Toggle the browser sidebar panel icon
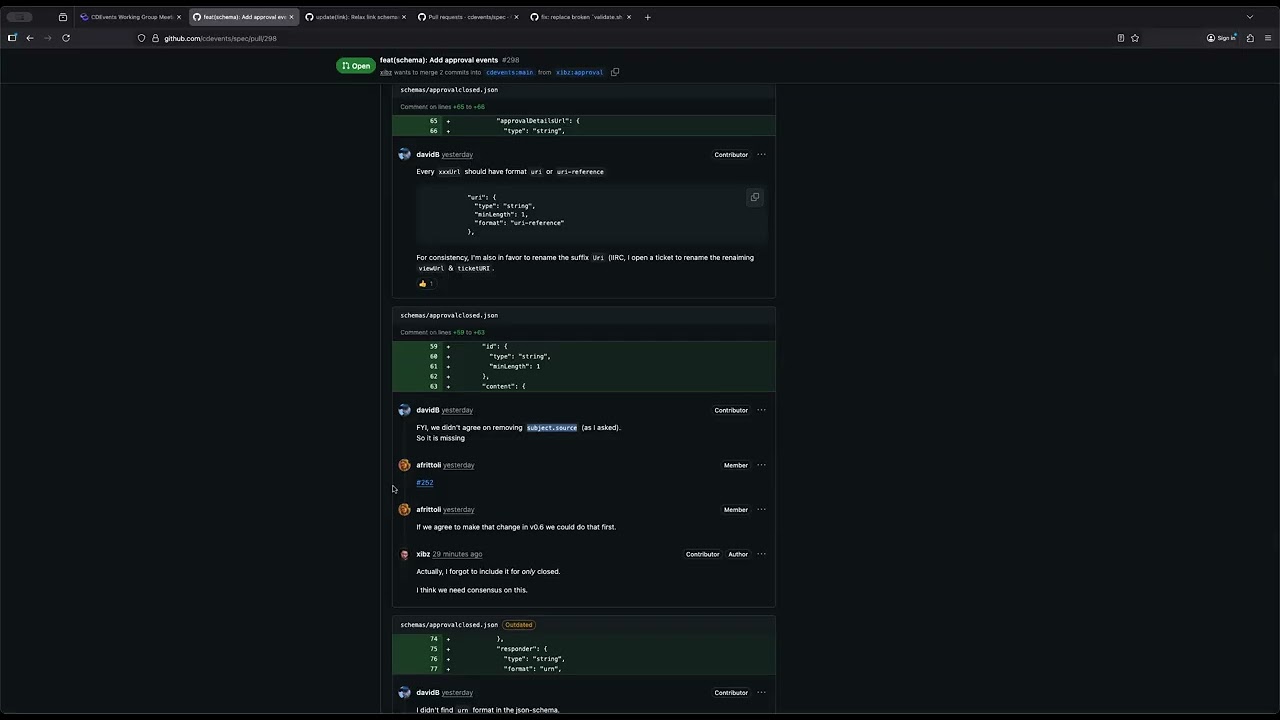Viewport: 1280px width, 720px height. click(x=12, y=38)
